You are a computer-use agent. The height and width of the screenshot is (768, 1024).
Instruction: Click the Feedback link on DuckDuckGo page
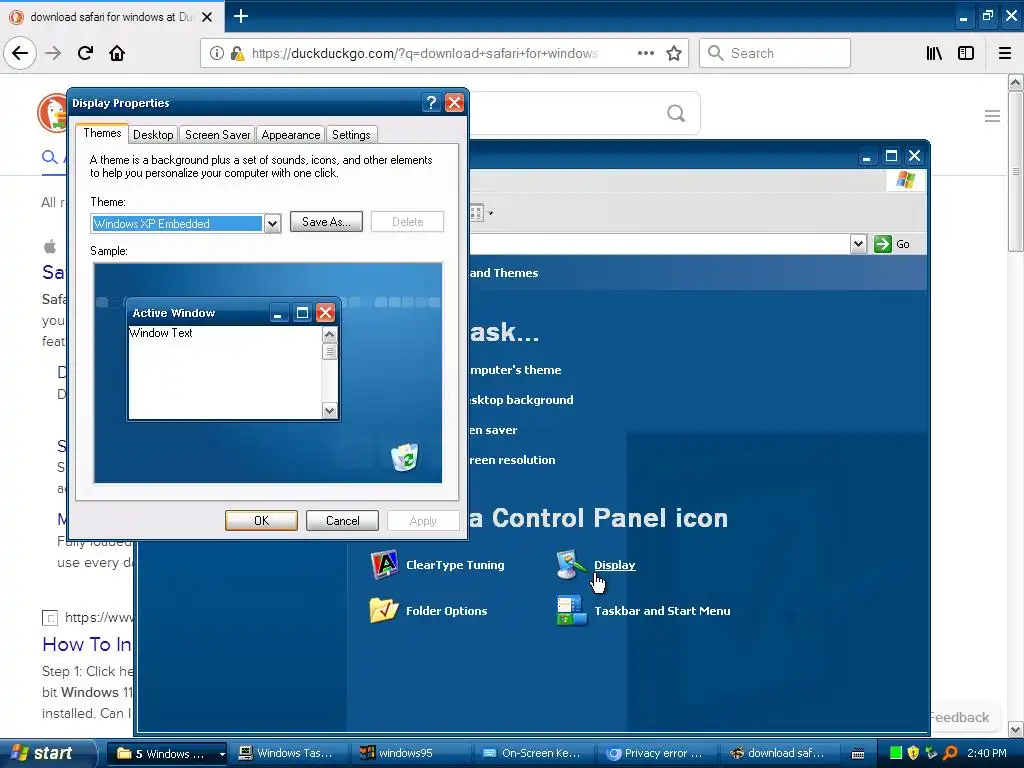click(x=959, y=717)
